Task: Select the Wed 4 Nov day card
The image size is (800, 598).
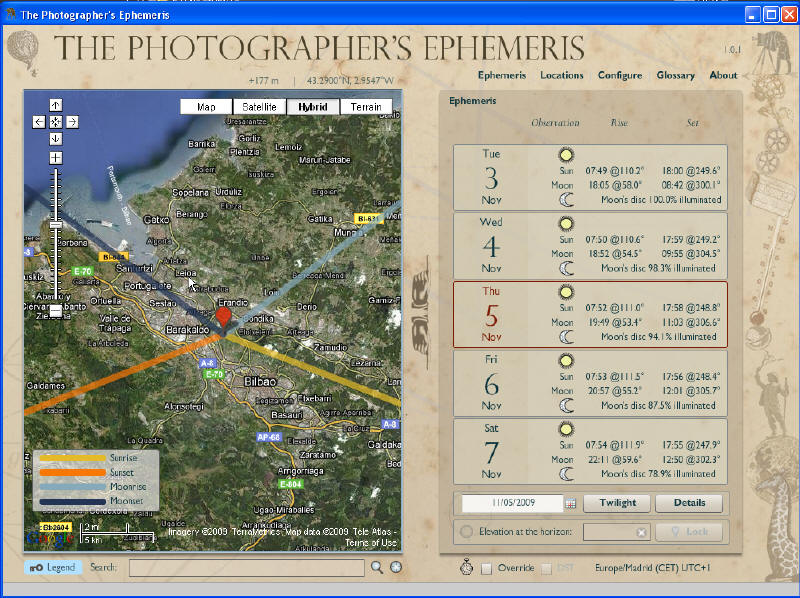Action: [x=590, y=246]
